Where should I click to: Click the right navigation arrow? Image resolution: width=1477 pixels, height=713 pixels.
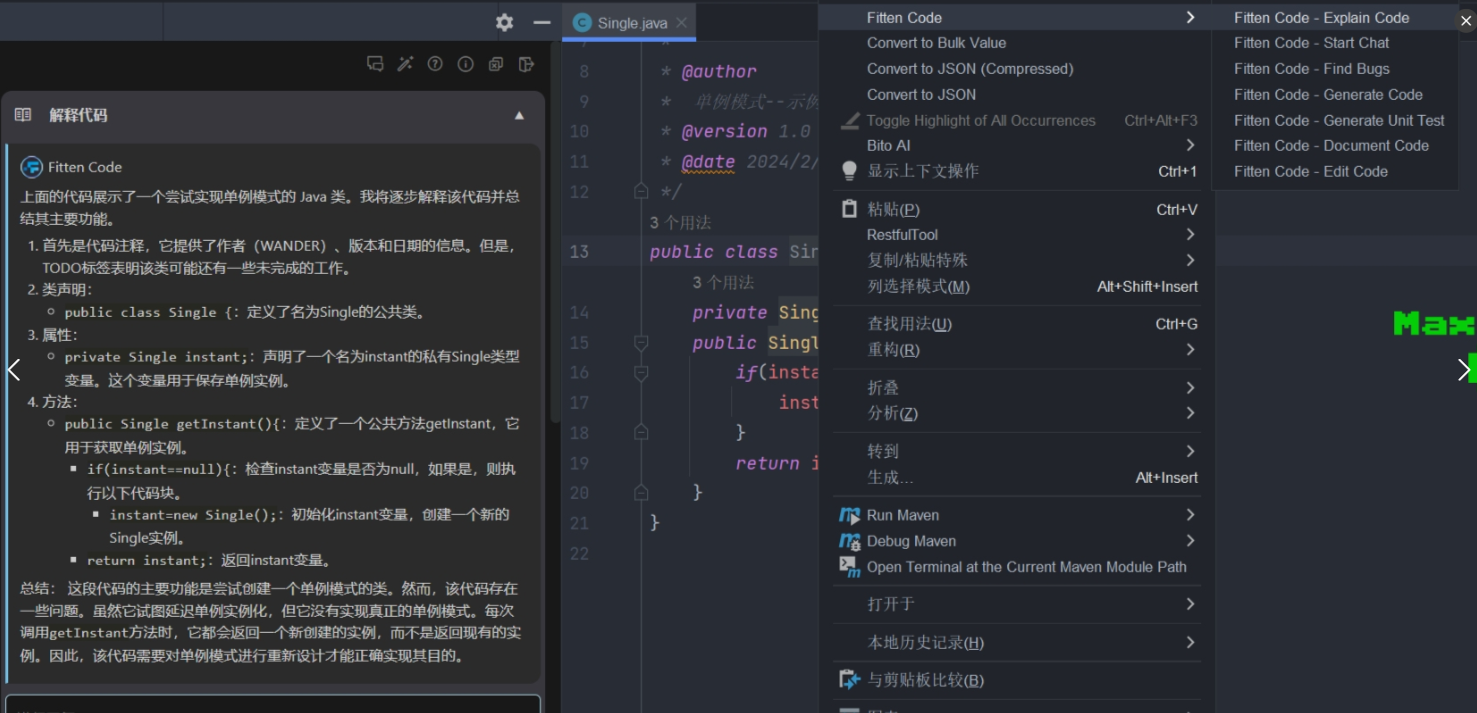pos(1465,369)
